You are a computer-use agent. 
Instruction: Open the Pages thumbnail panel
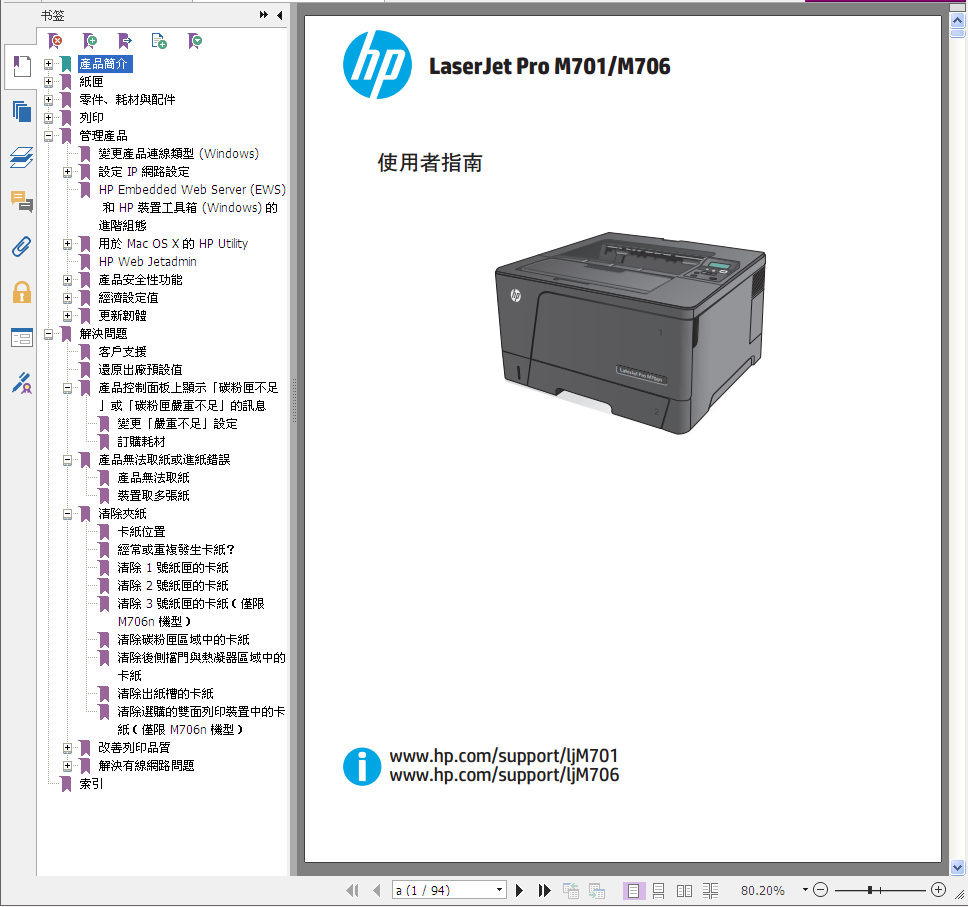(x=22, y=112)
